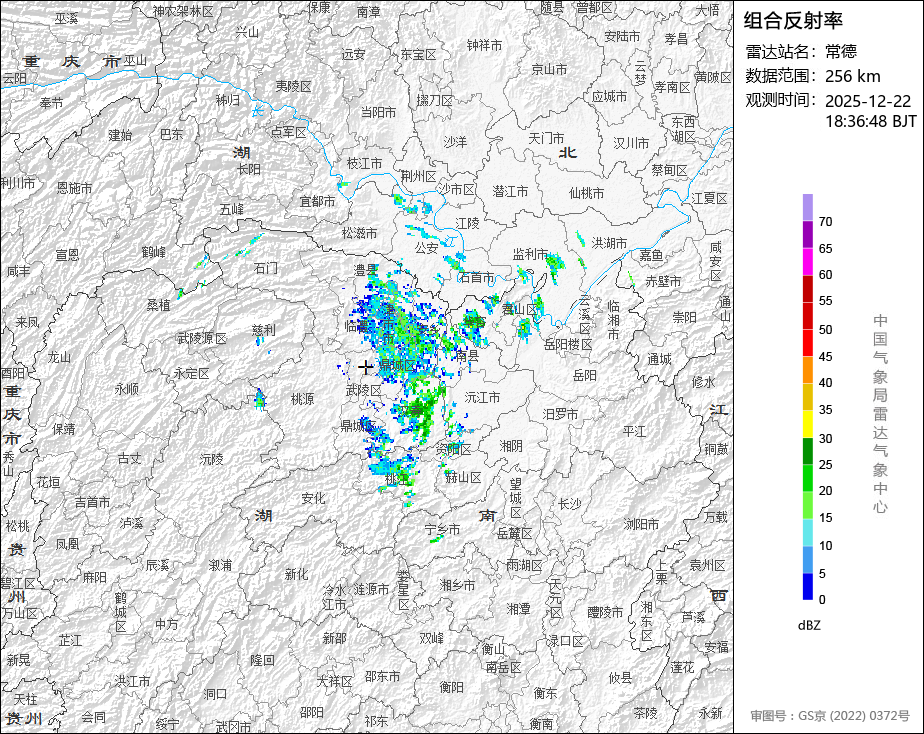Click the 怀化 area label 鹤城区
Viewport: 924px width, 734px height.
point(121,613)
